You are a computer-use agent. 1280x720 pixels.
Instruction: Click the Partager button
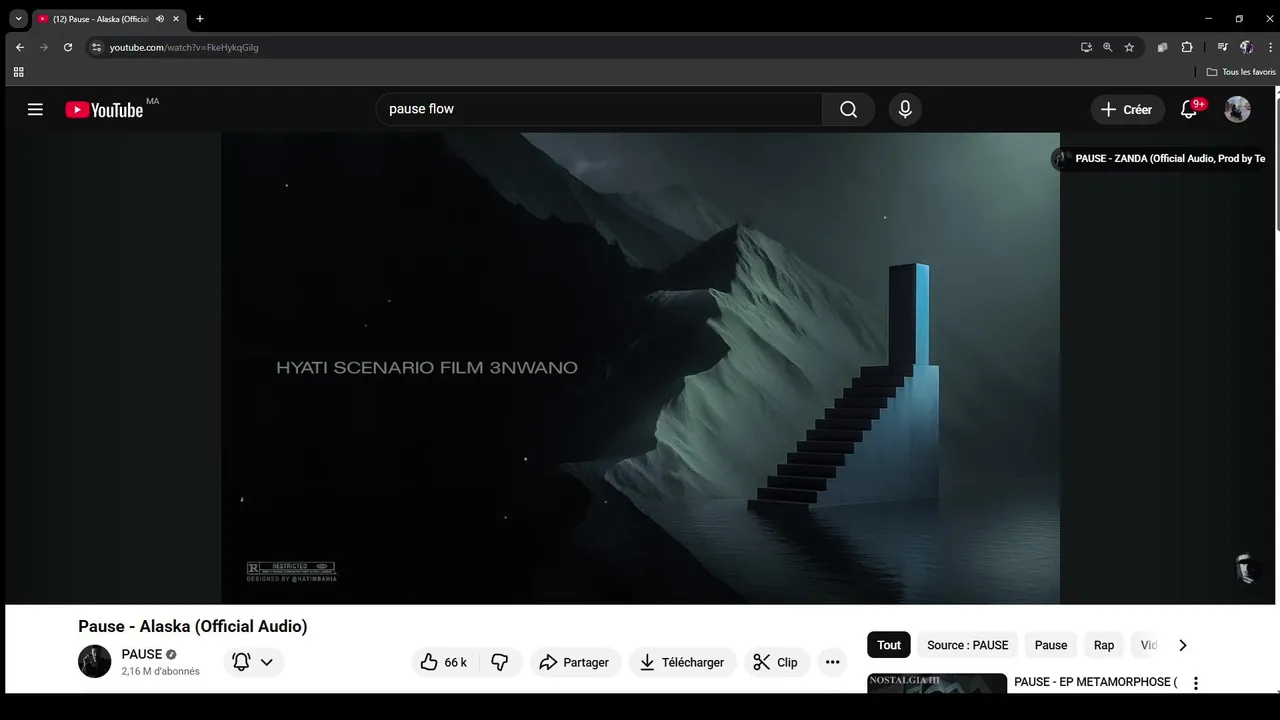click(x=574, y=662)
